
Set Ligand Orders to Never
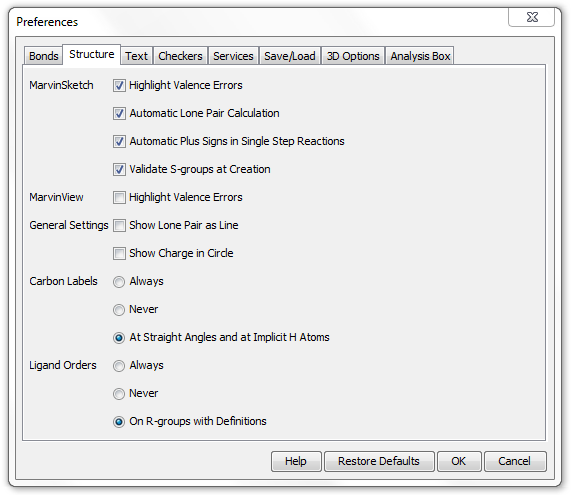[x=119, y=394]
